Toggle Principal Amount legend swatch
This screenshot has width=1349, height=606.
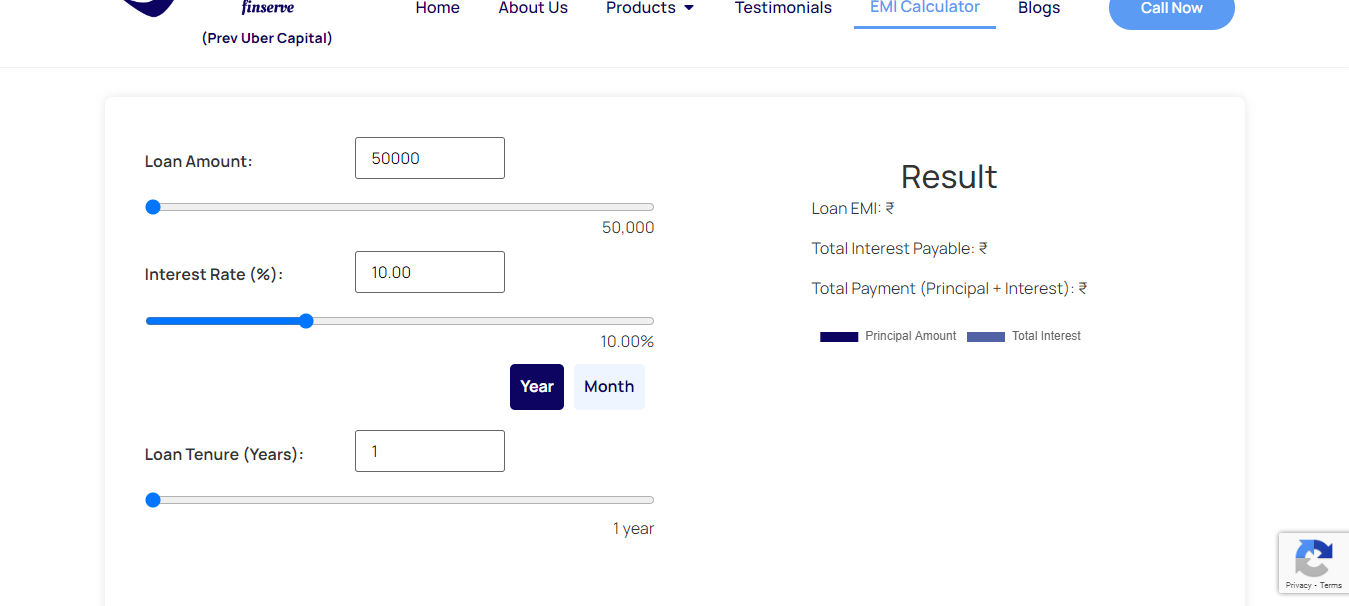click(x=839, y=337)
